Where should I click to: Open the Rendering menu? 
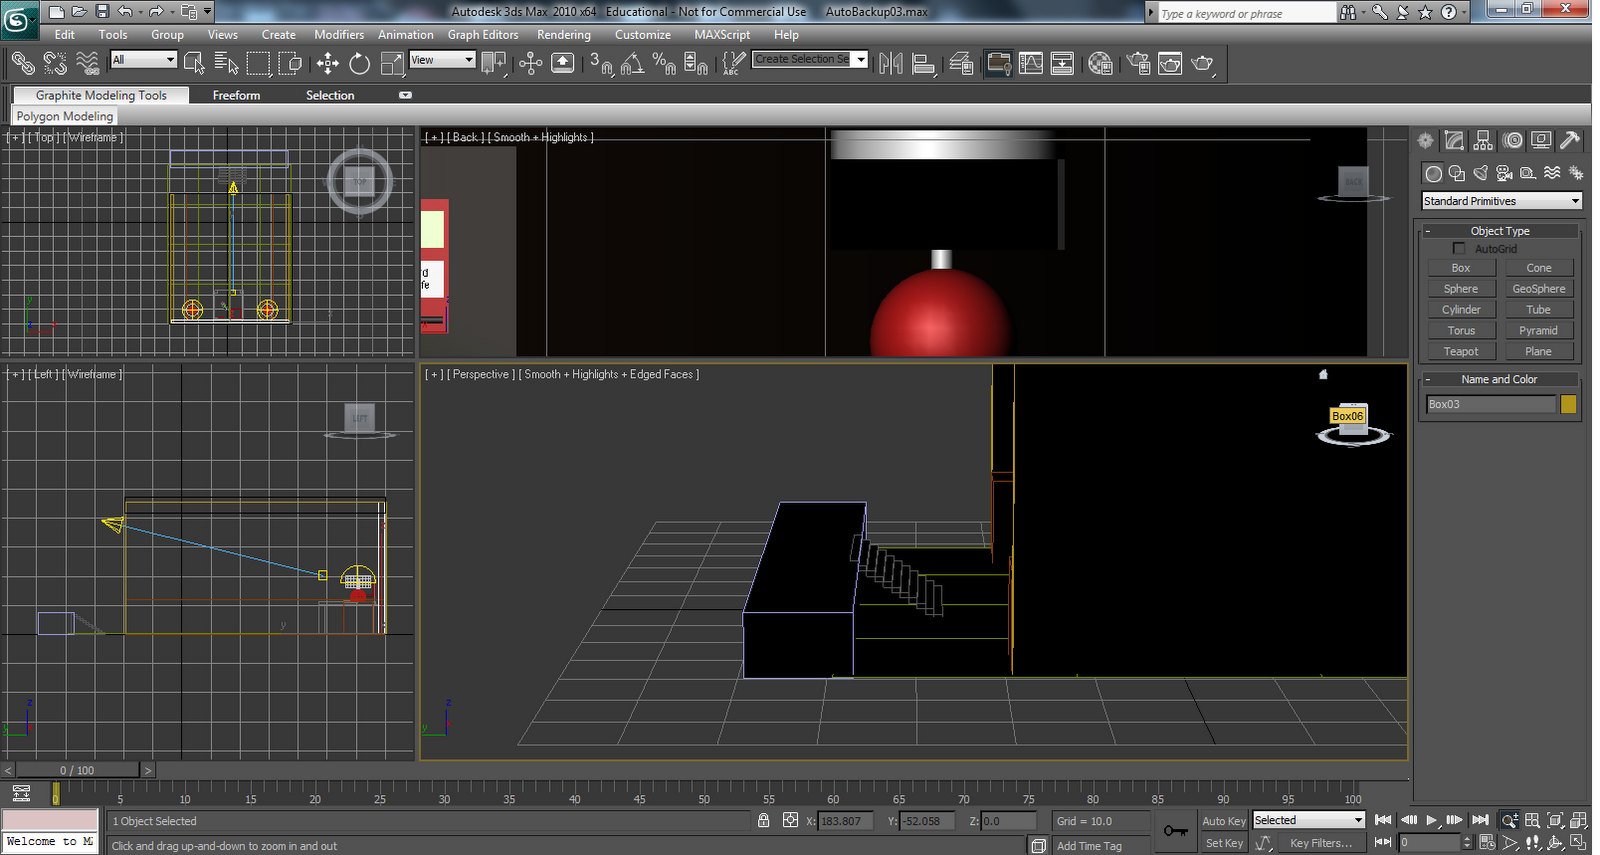click(x=563, y=35)
